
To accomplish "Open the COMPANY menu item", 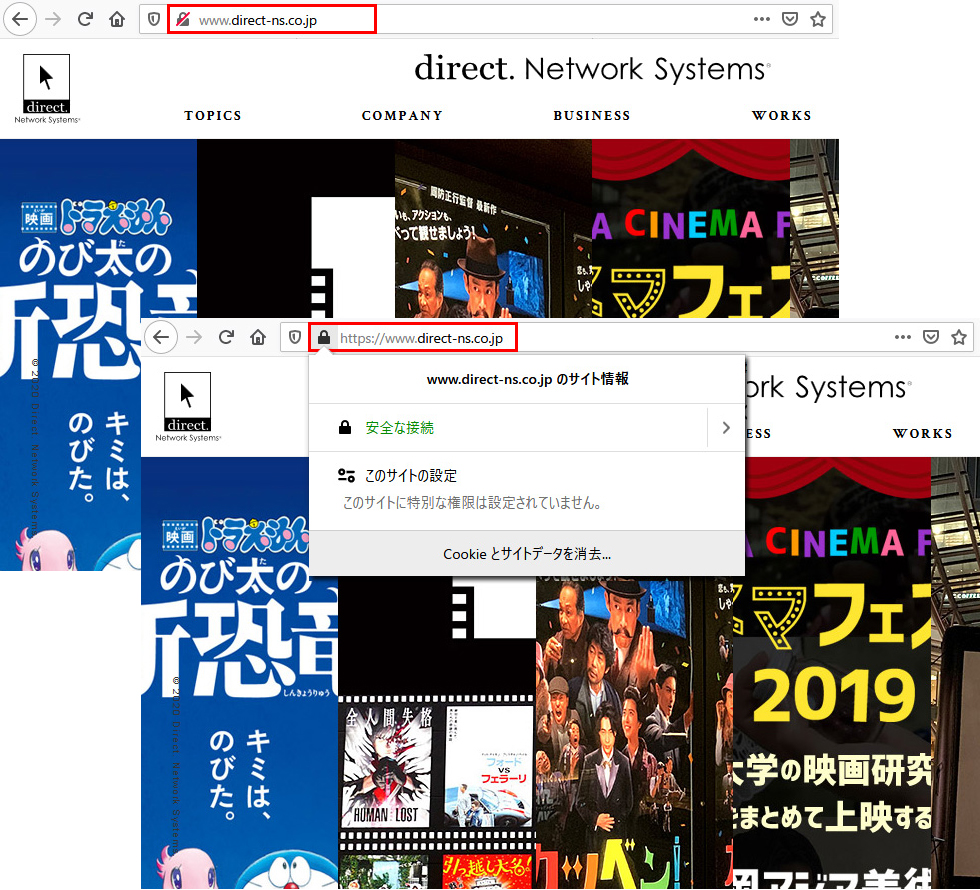I will tap(402, 116).
